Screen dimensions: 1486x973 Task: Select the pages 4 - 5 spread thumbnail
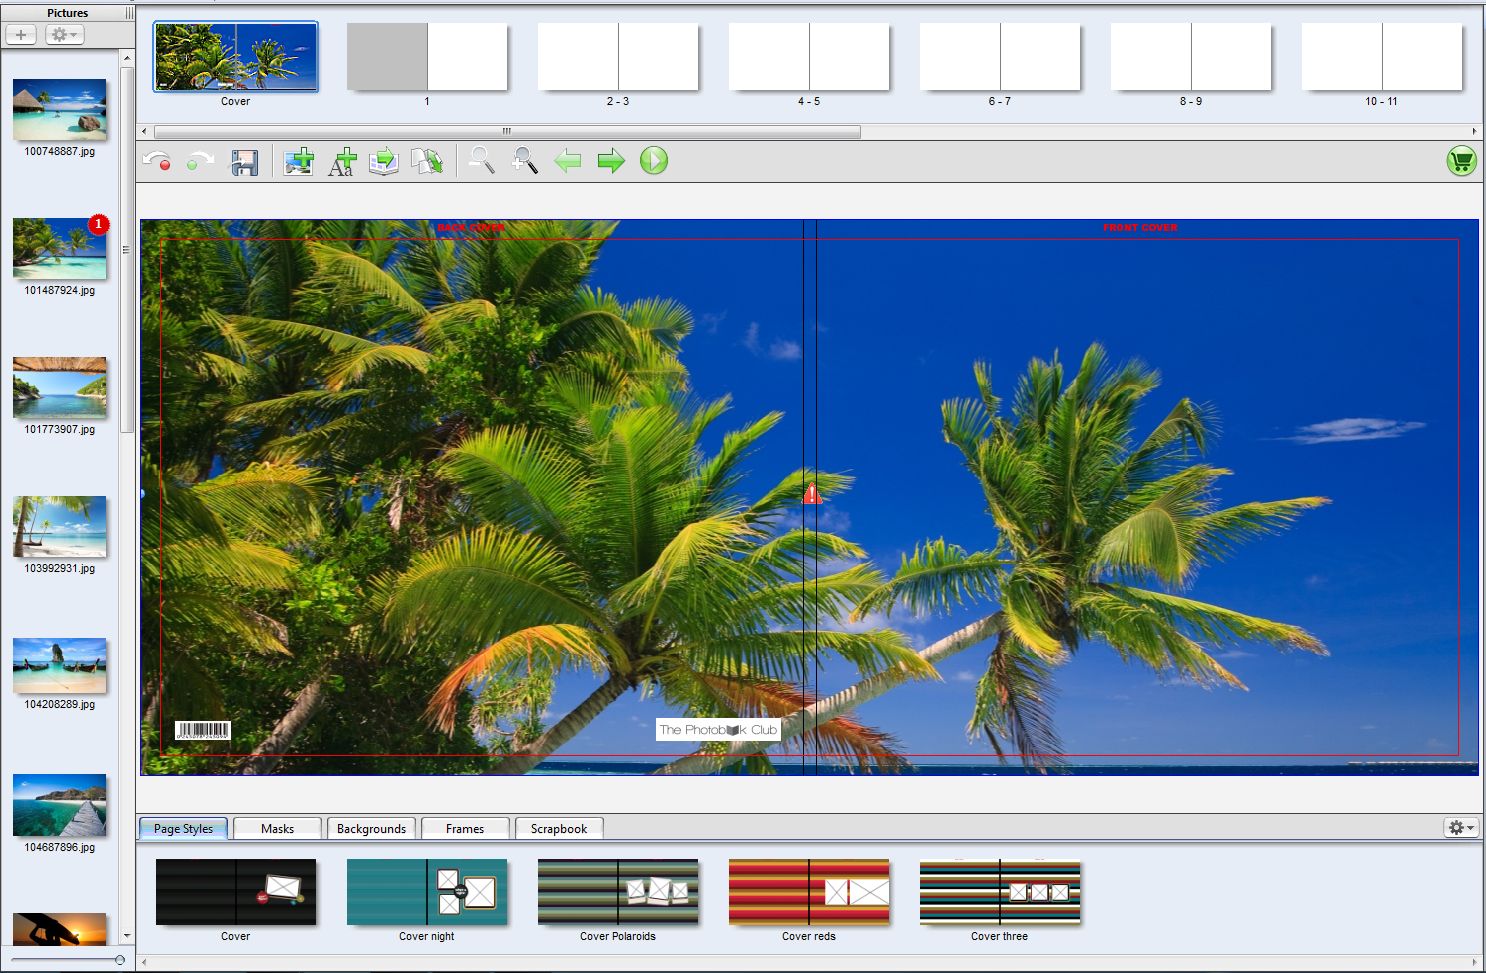click(x=809, y=57)
